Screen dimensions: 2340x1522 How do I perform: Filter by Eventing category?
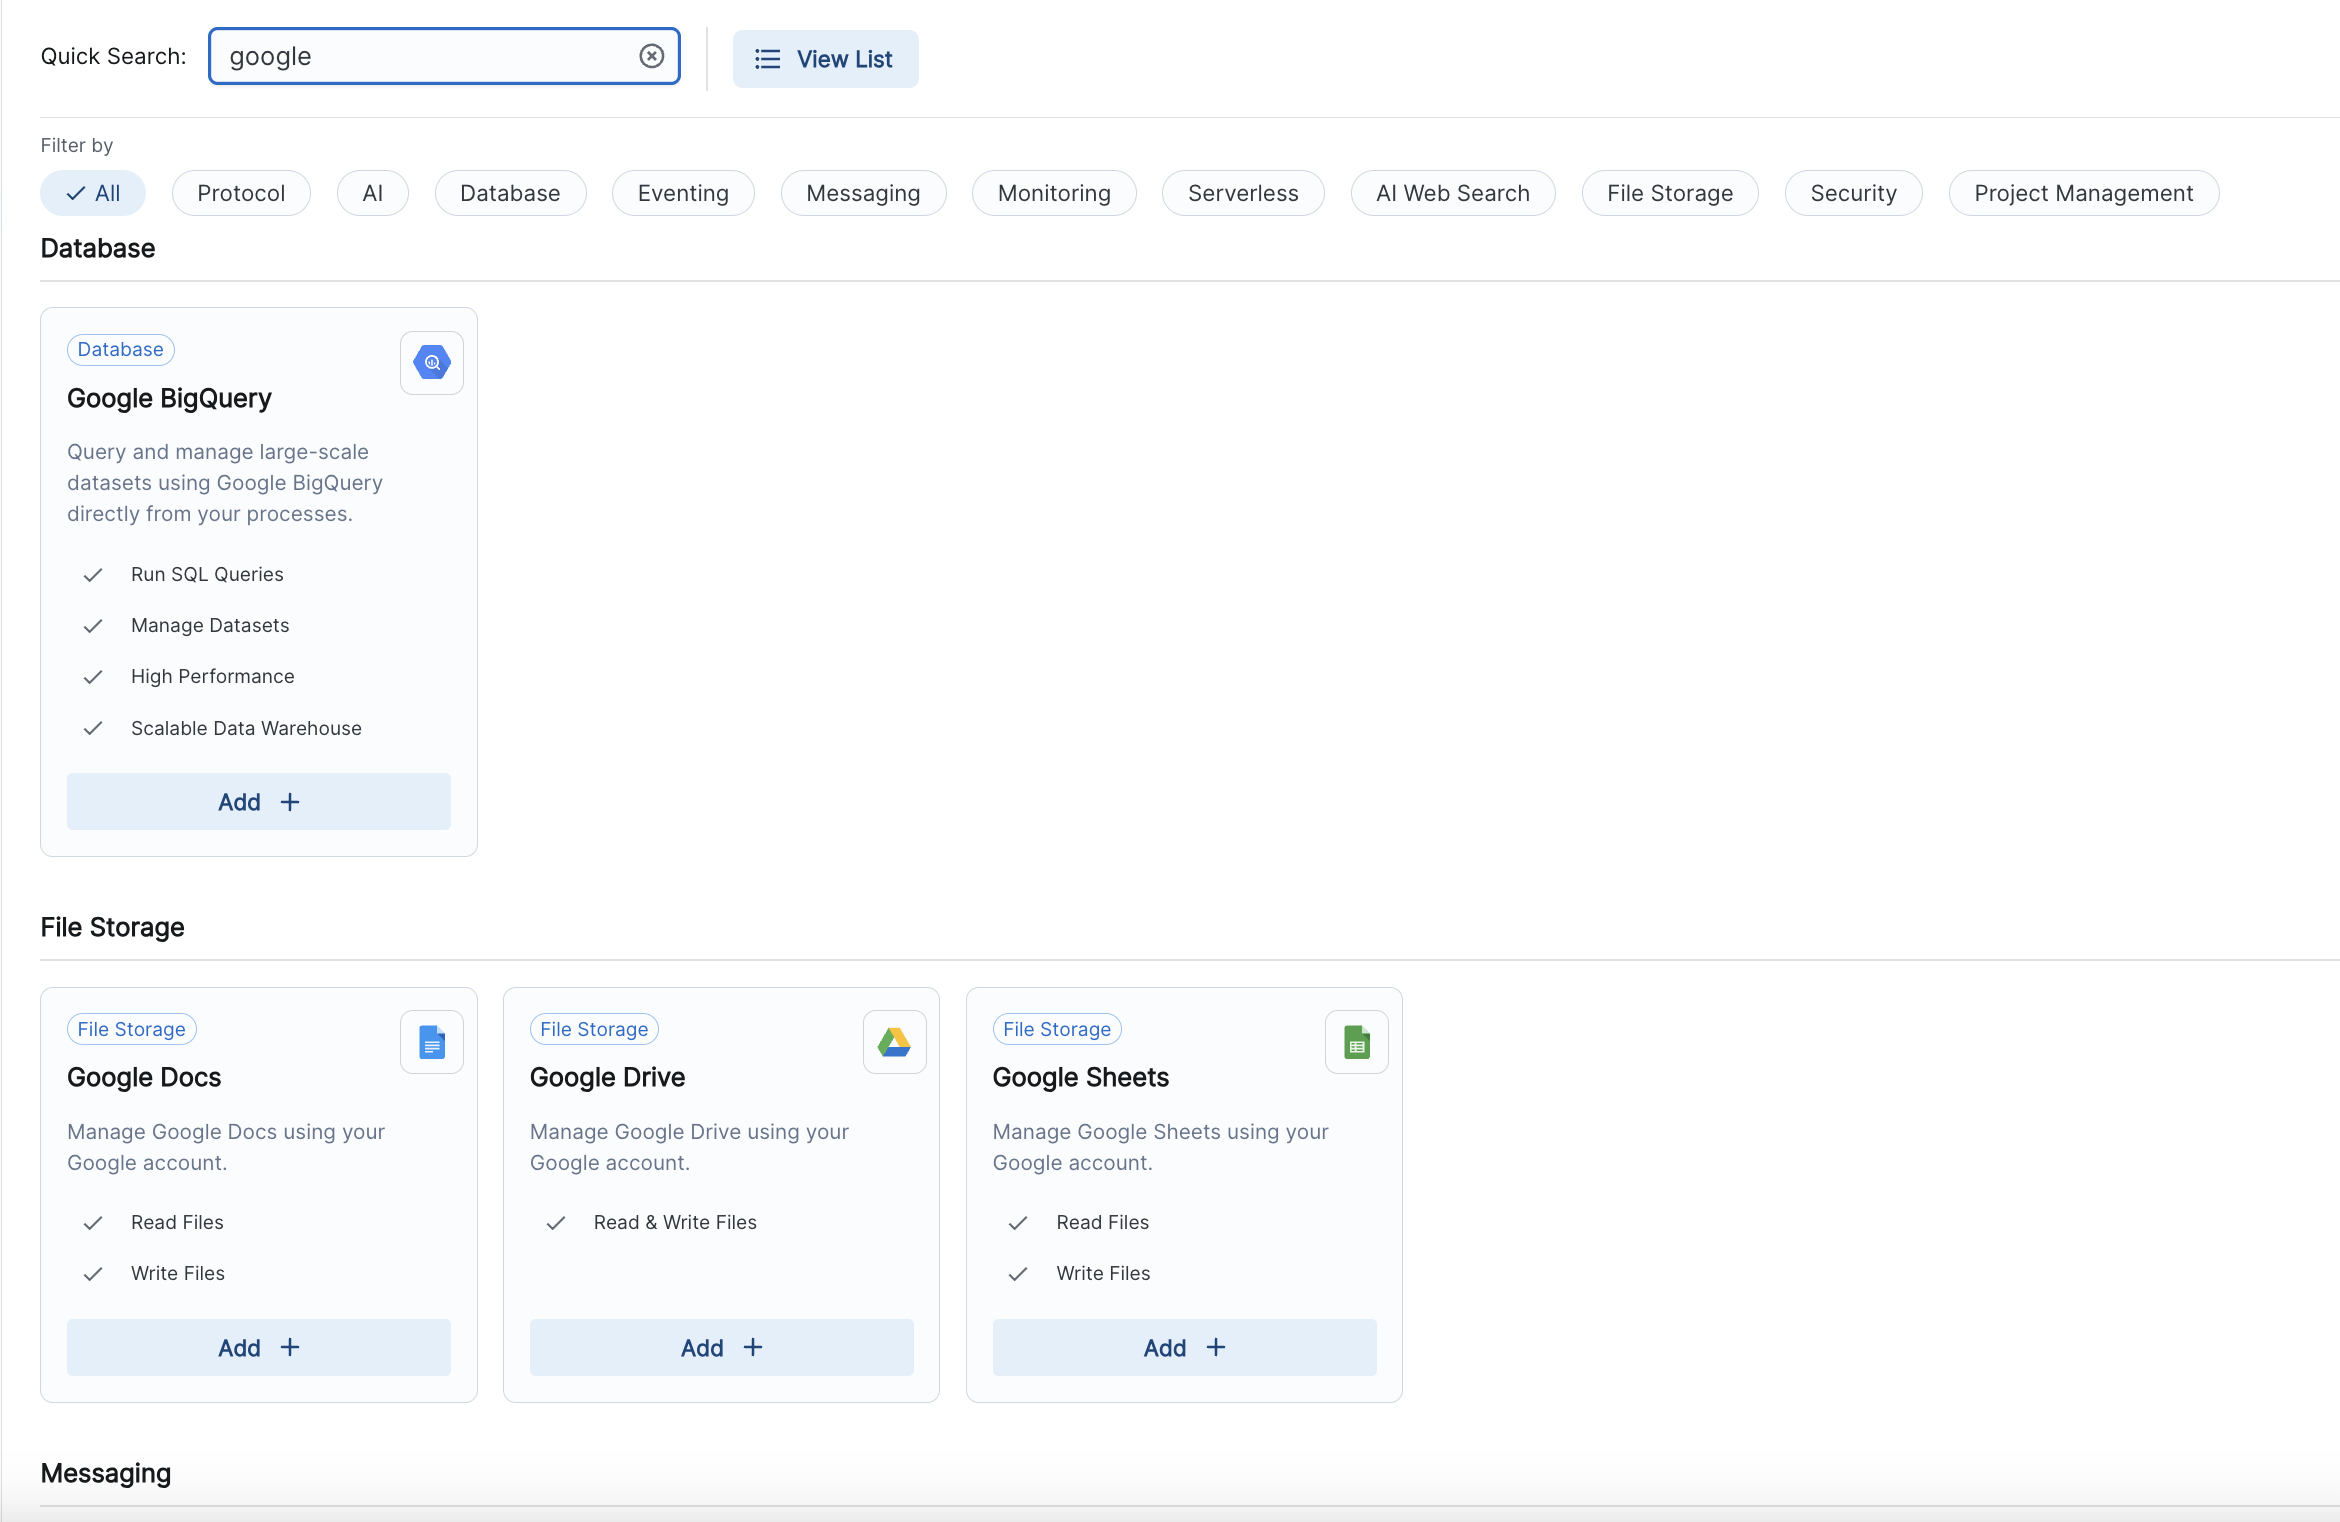pos(683,193)
